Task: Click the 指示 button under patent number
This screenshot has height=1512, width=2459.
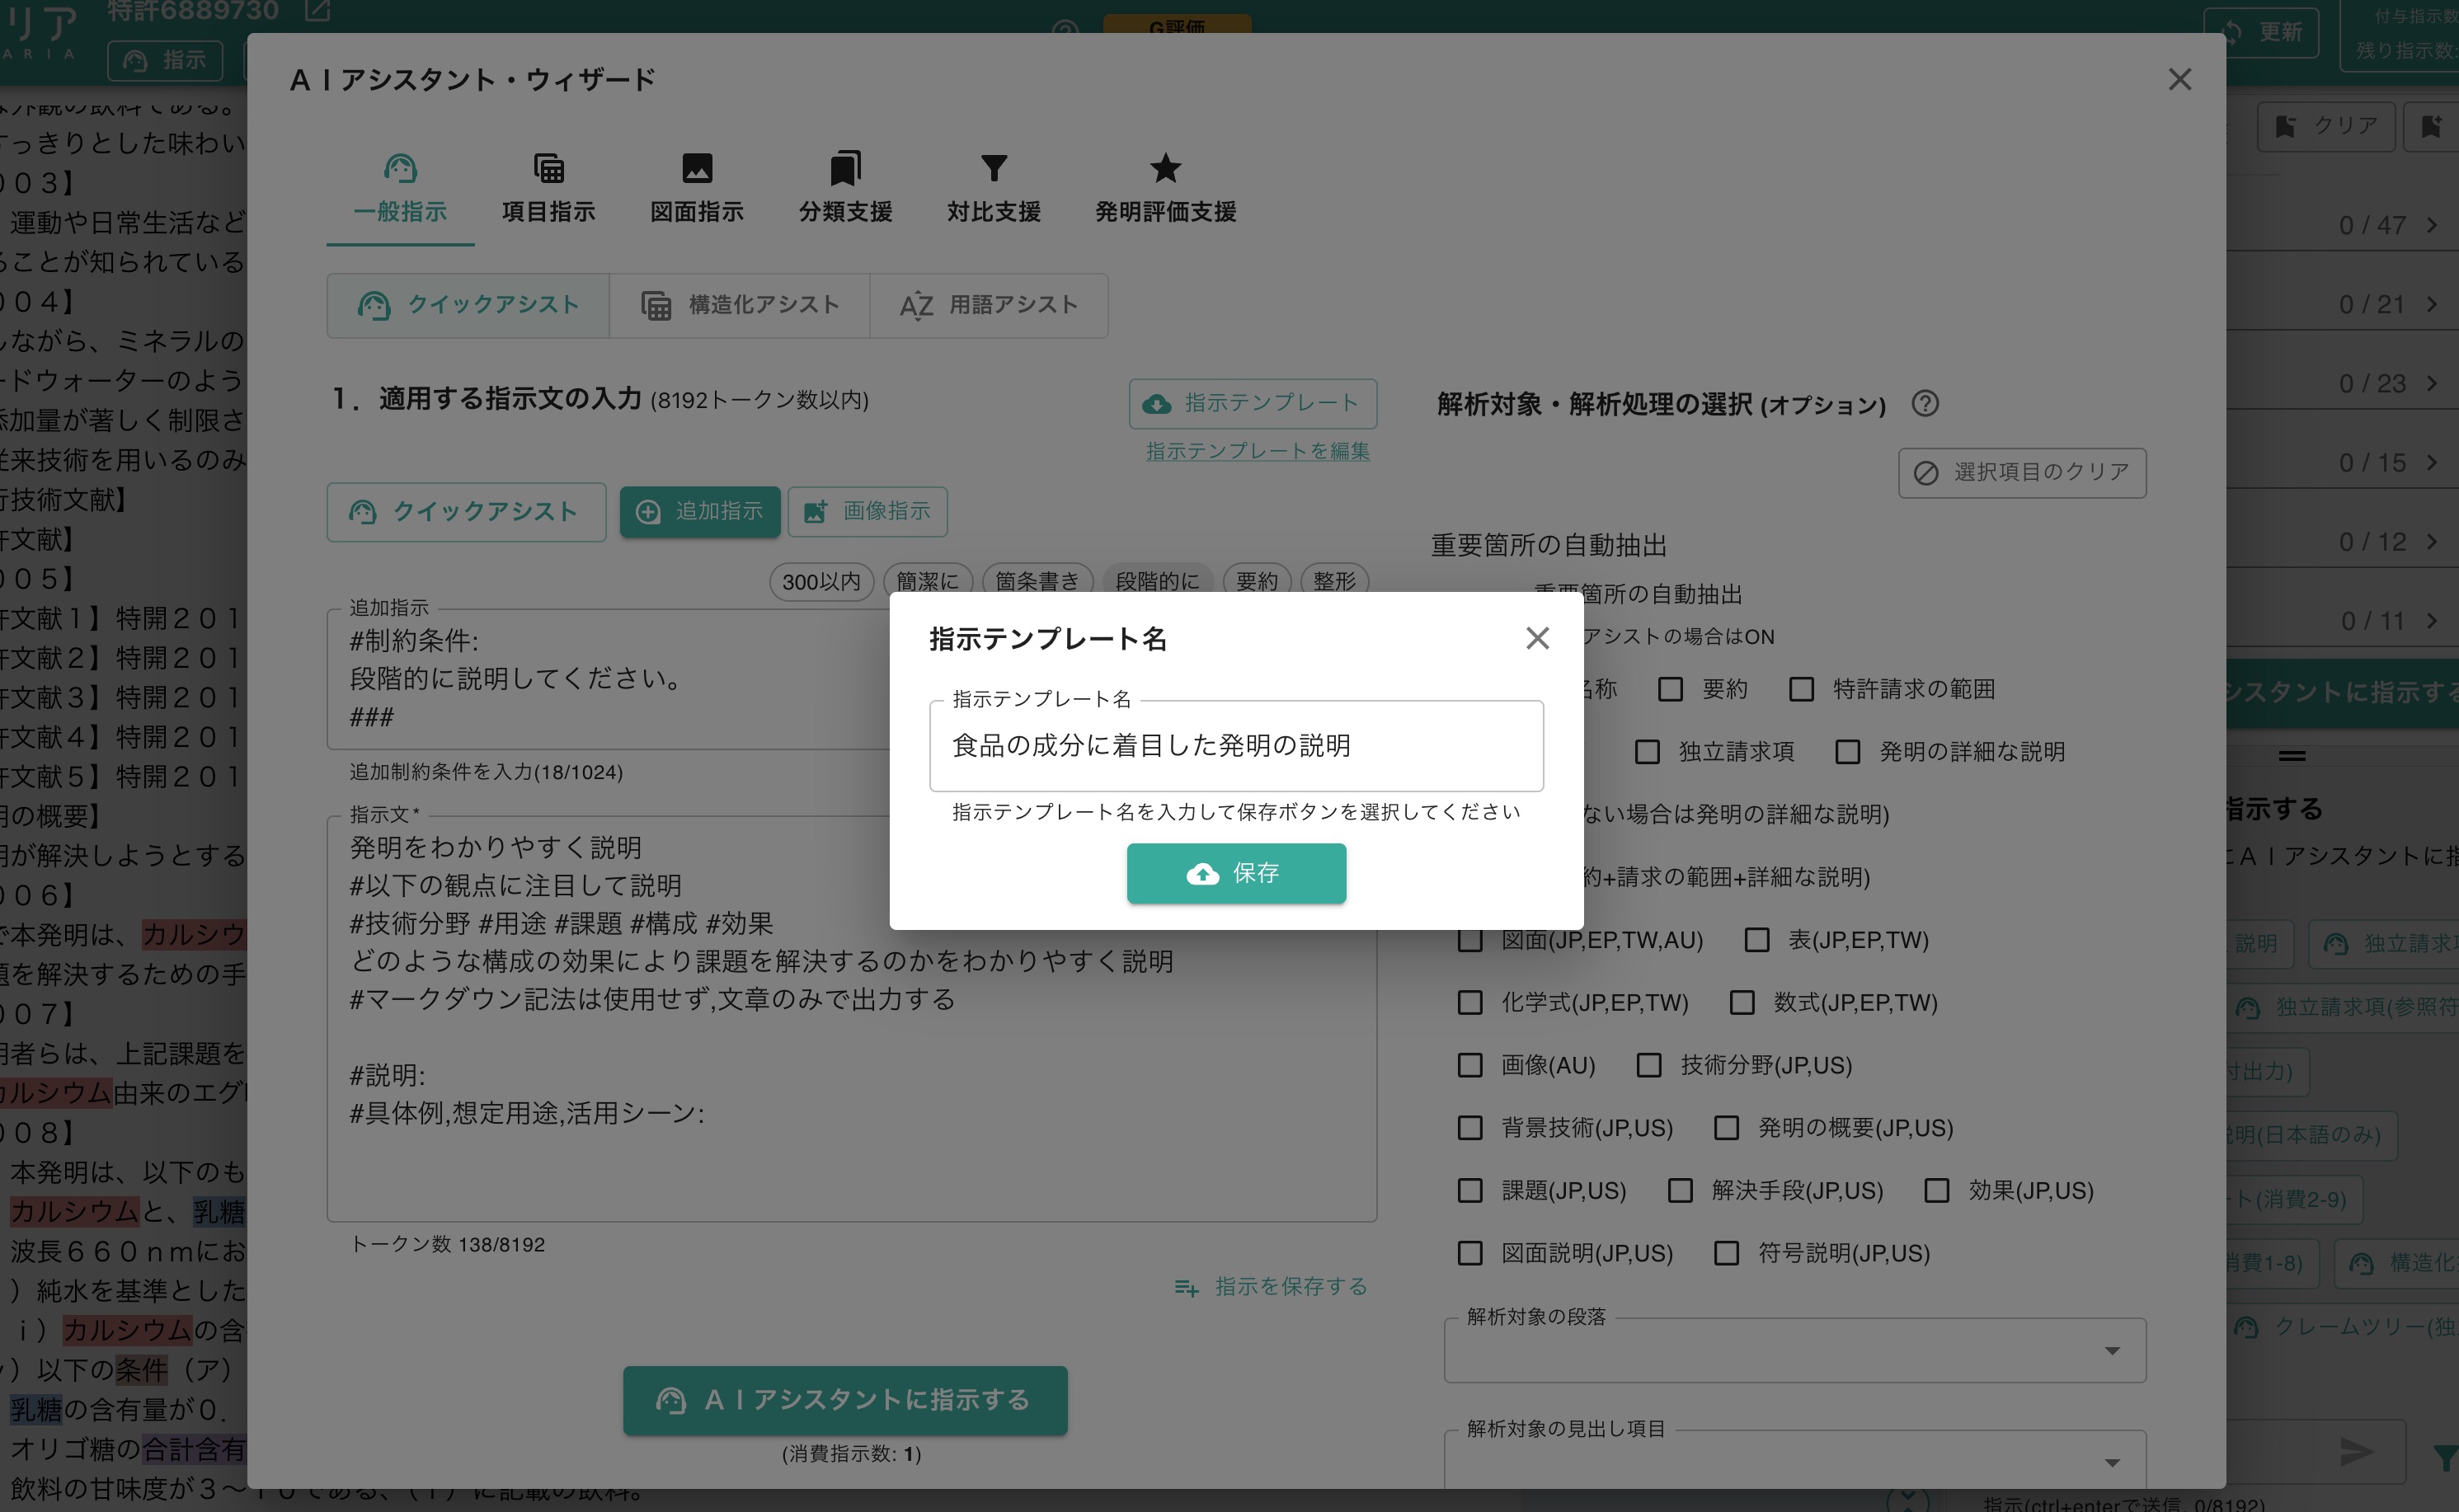Action: 165,60
